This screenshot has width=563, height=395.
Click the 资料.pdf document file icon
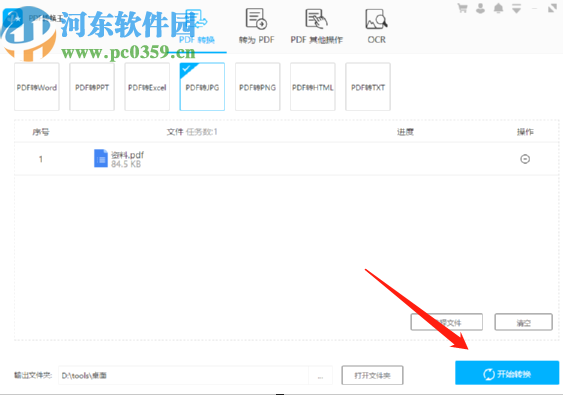pyautogui.click(x=101, y=158)
